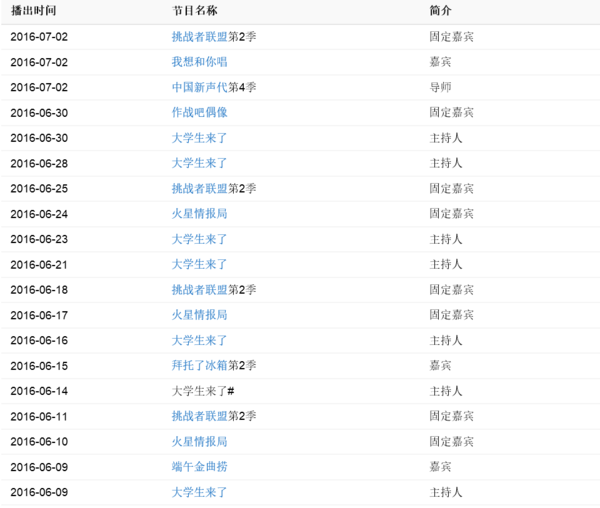Select the 大学生来了# text dated 2016-06-14
The image size is (600, 508).
click(x=203, y=391)
